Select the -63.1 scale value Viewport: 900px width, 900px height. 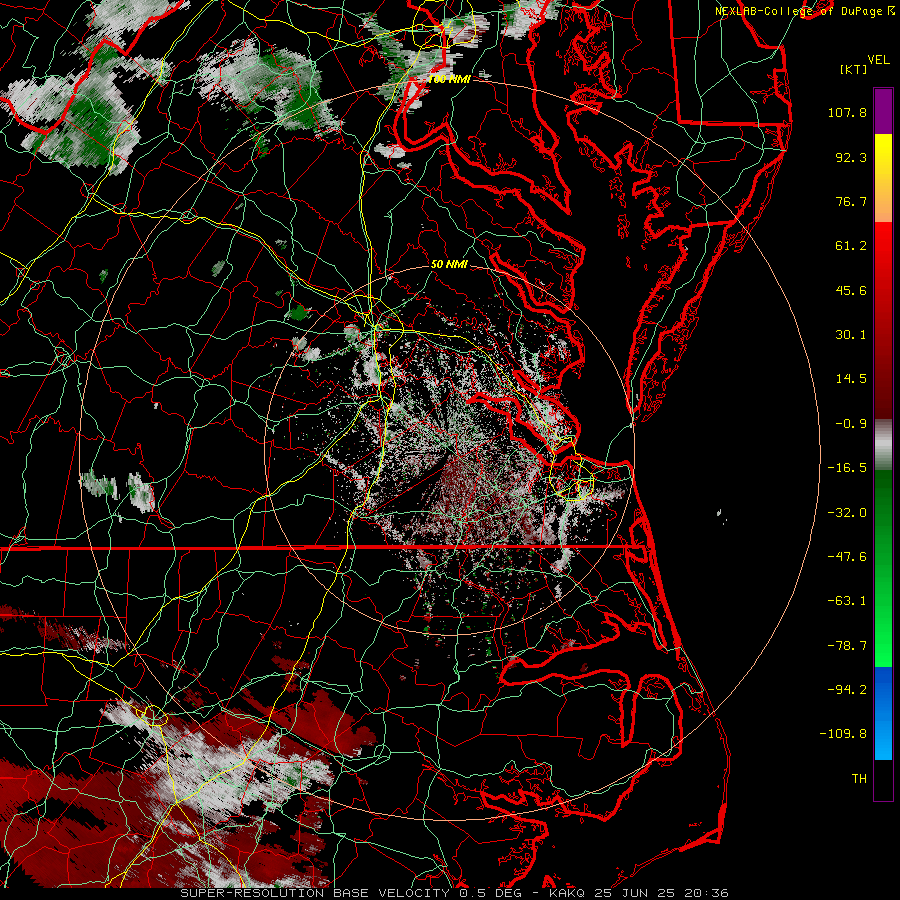click(847, 601)
